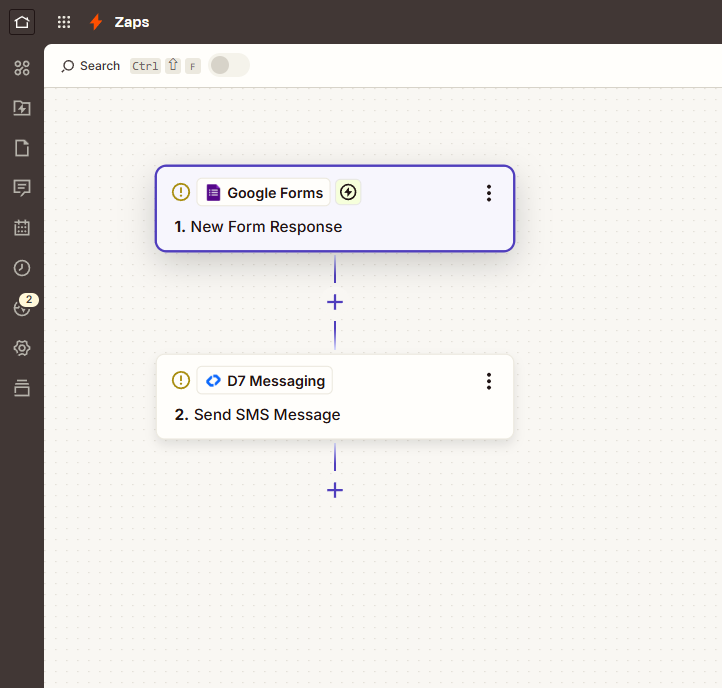
Task: Open the Search field
Action: tap(91, 66)
